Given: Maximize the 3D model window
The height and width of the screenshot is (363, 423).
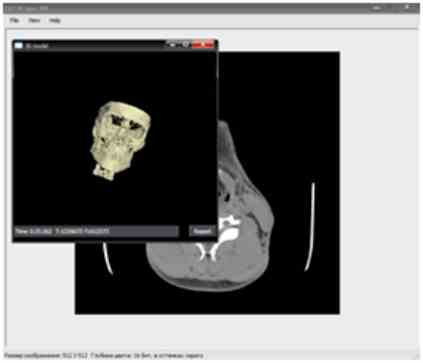Looking at the screenshot, I should [x=185, y=44].
